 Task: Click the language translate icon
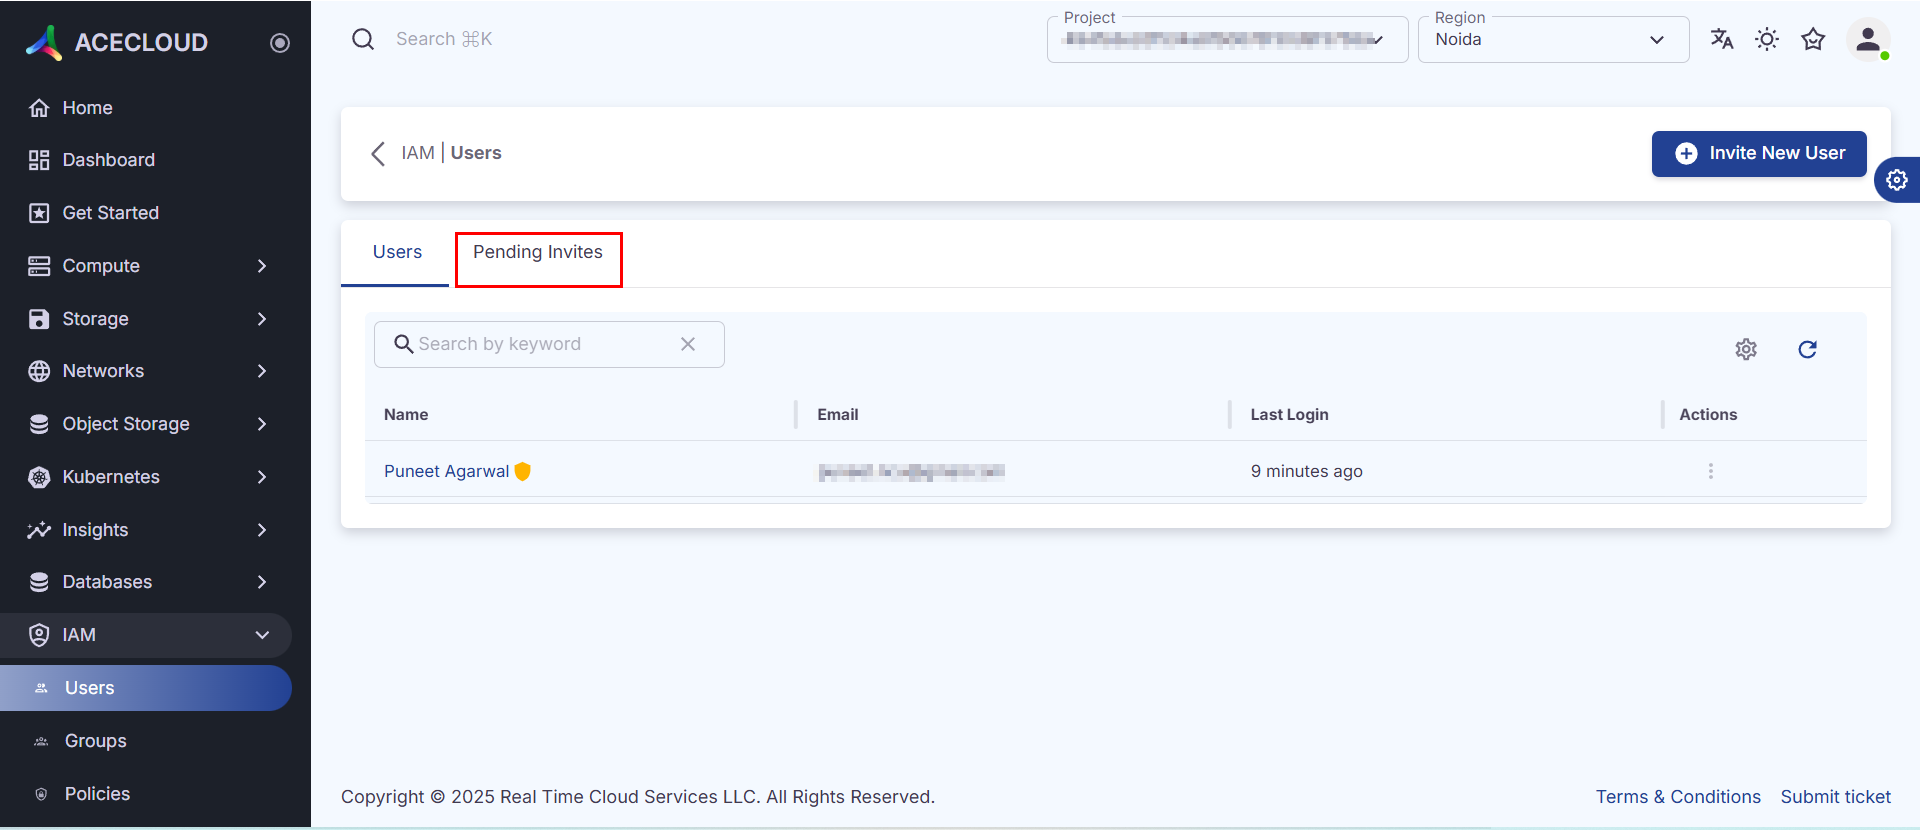1721,39
